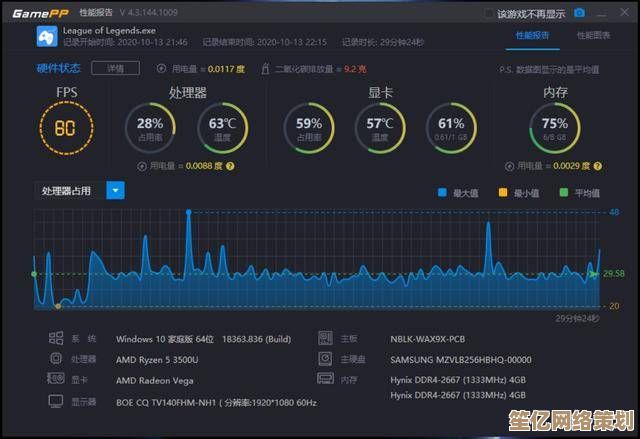640x439 pixels.
Task: Toggle the orange 最小值 legend swatch
Action: [503, 193]
